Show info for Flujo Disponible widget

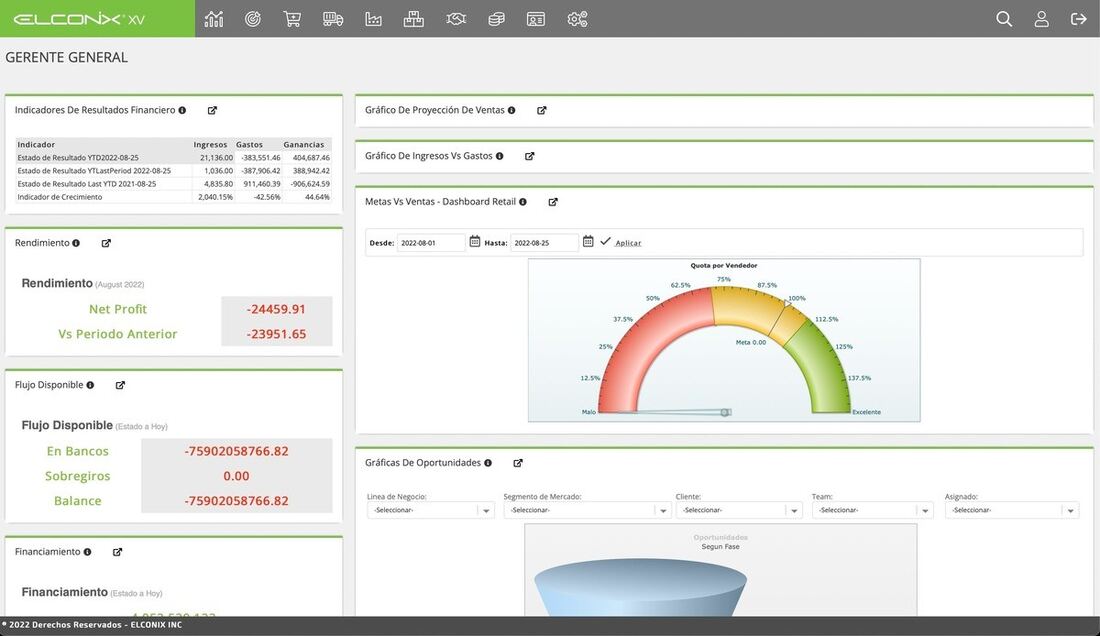click(x=90, y=385)
